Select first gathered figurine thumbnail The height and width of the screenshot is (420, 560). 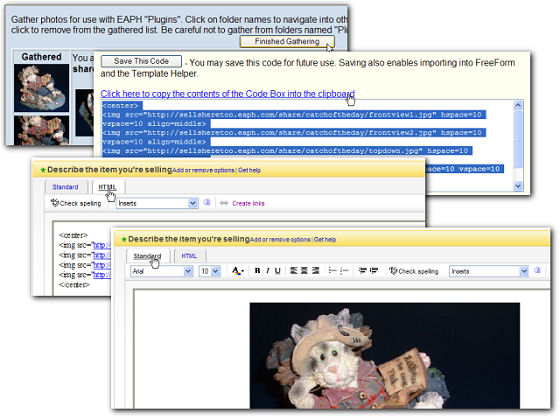point(41,88)
